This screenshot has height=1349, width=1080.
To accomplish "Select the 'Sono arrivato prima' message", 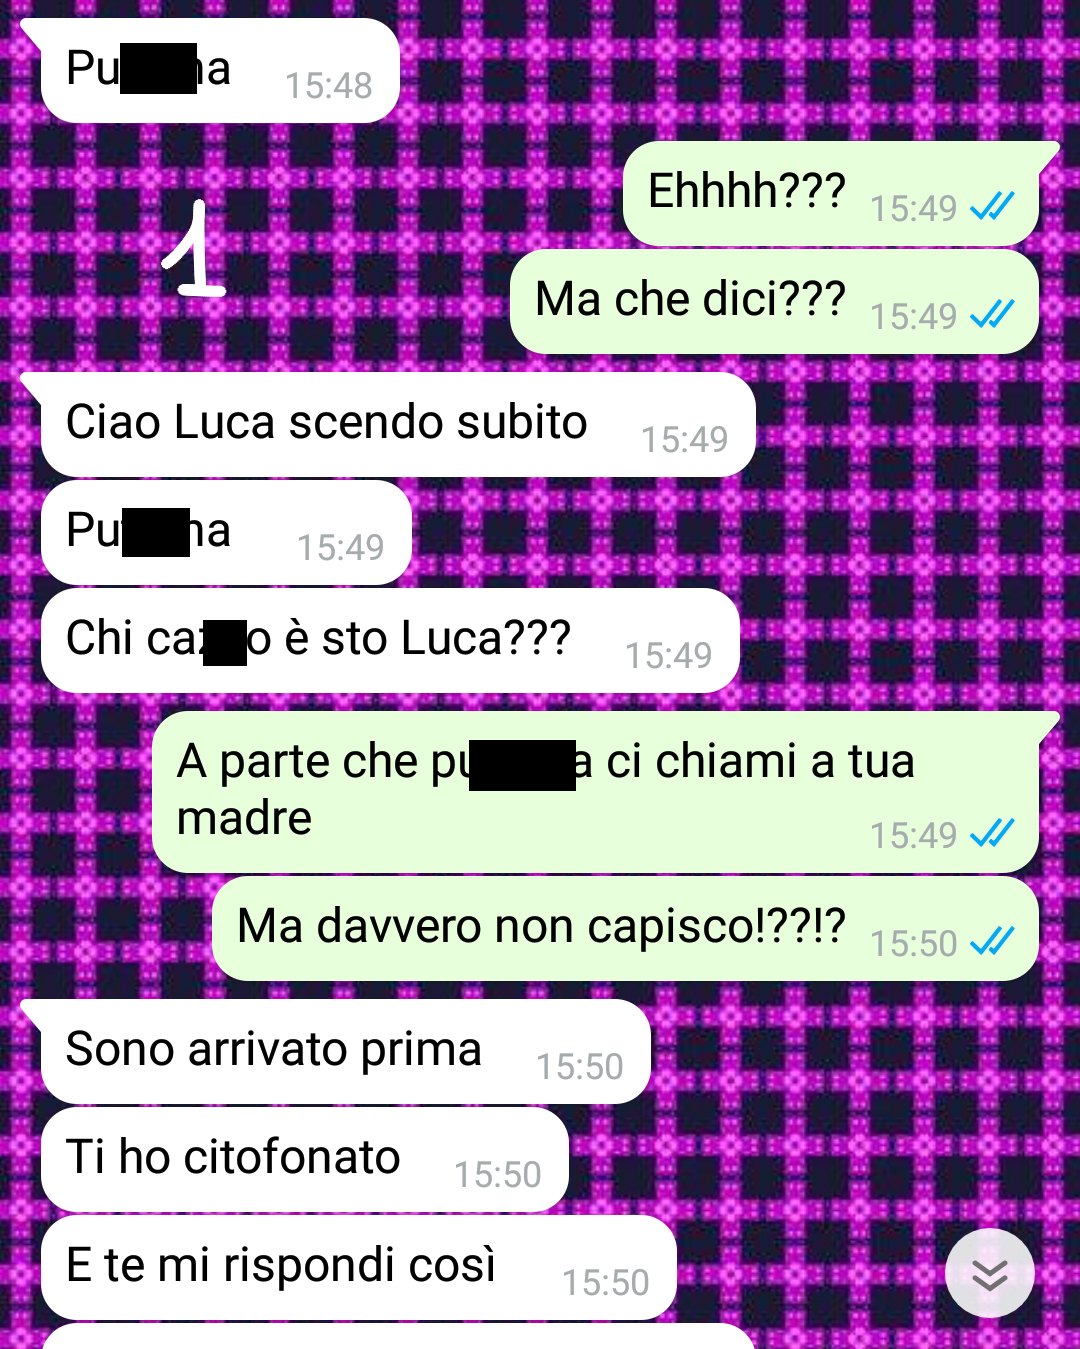I will click(346, 1051).
